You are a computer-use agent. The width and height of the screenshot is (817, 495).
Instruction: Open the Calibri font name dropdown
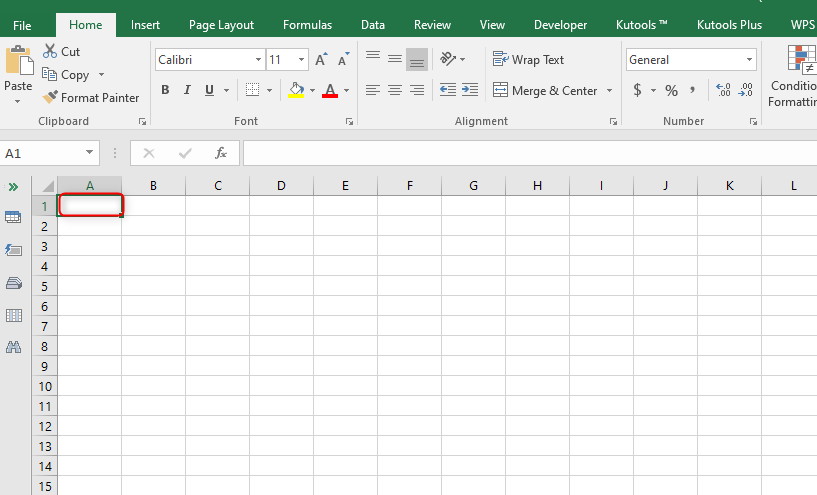coord(258,60)
